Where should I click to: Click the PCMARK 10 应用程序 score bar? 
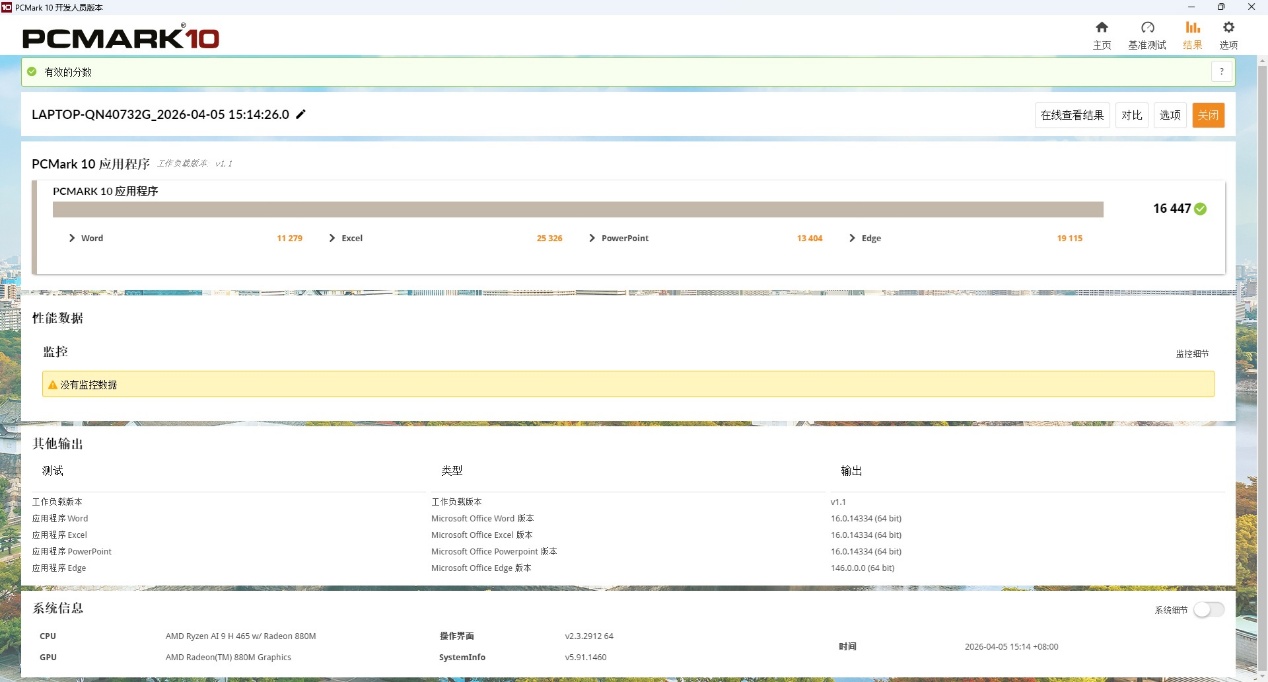[578, 209]
